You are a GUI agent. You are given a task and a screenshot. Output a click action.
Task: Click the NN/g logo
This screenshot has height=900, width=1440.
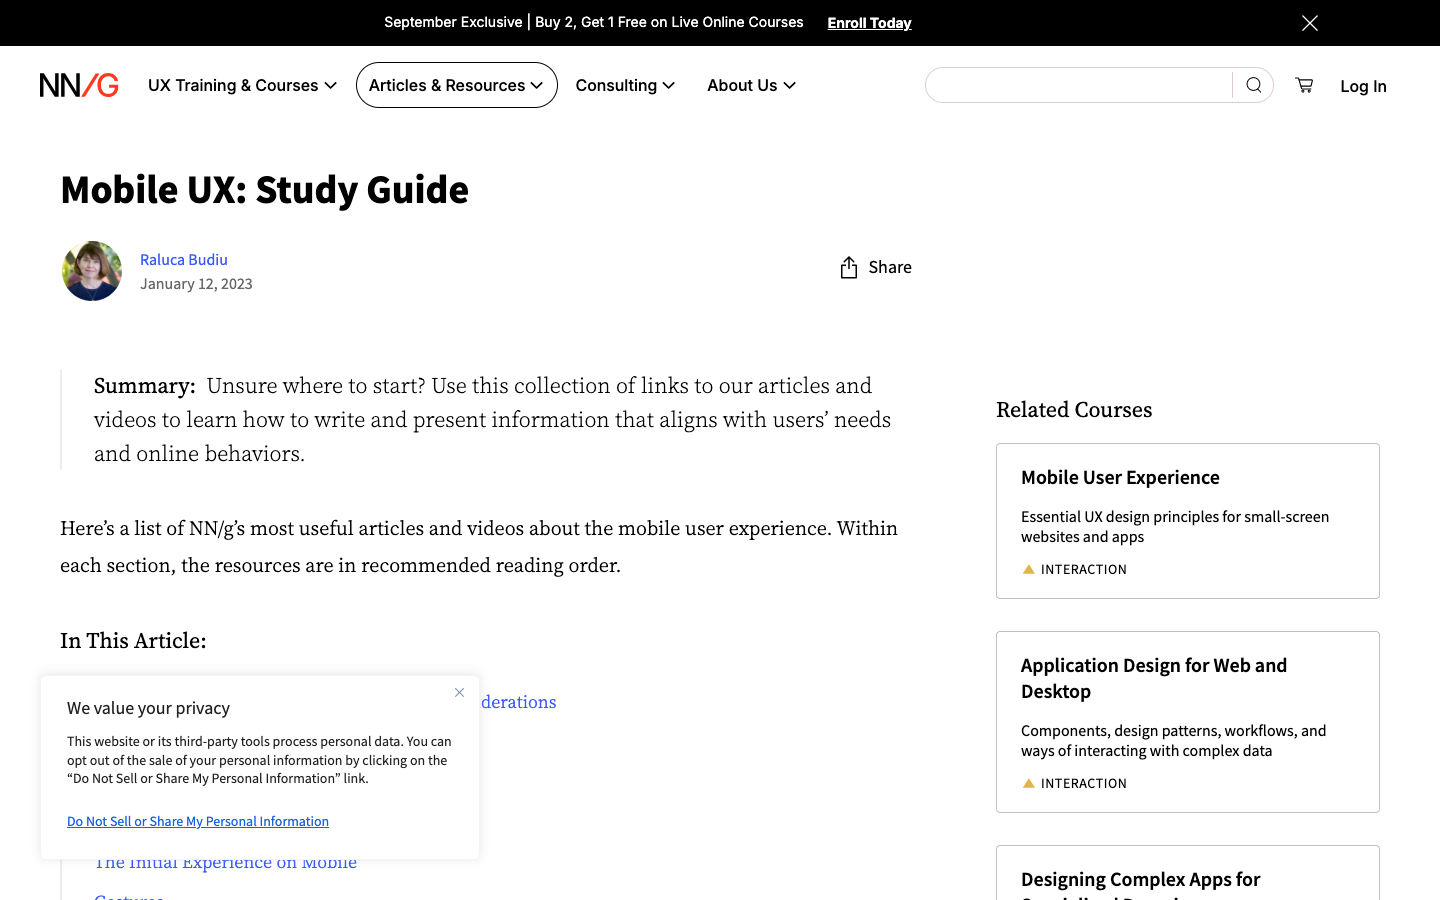click(79, 85)
